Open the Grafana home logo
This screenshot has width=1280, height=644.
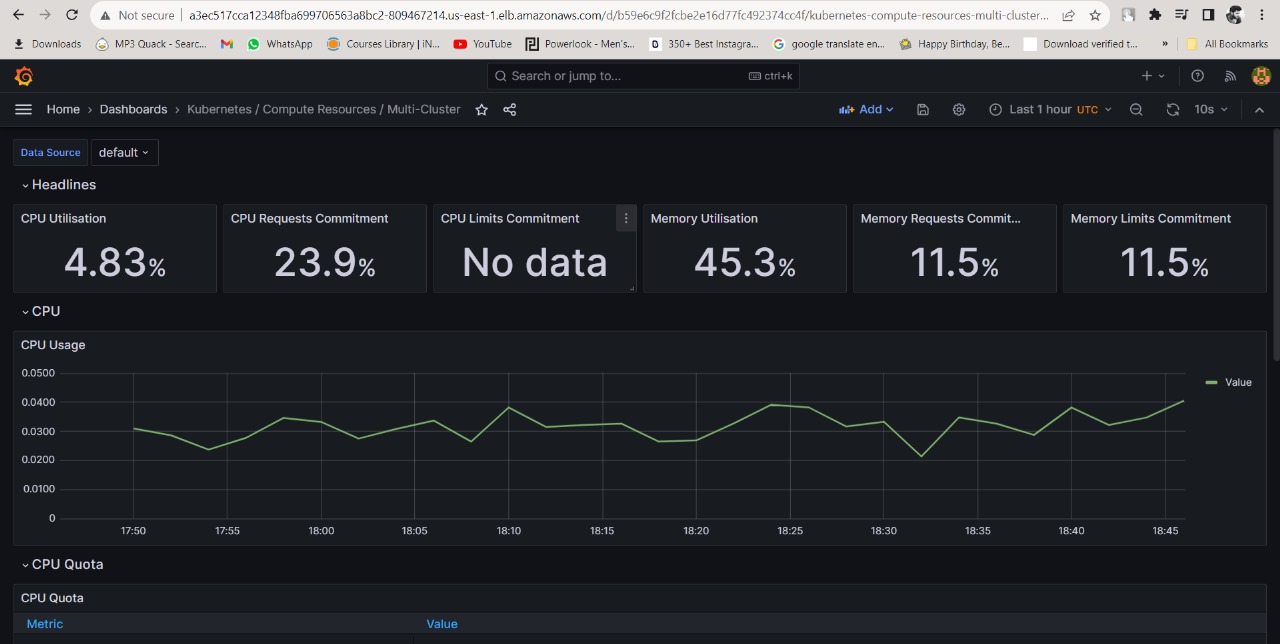(x=24, y=76)
